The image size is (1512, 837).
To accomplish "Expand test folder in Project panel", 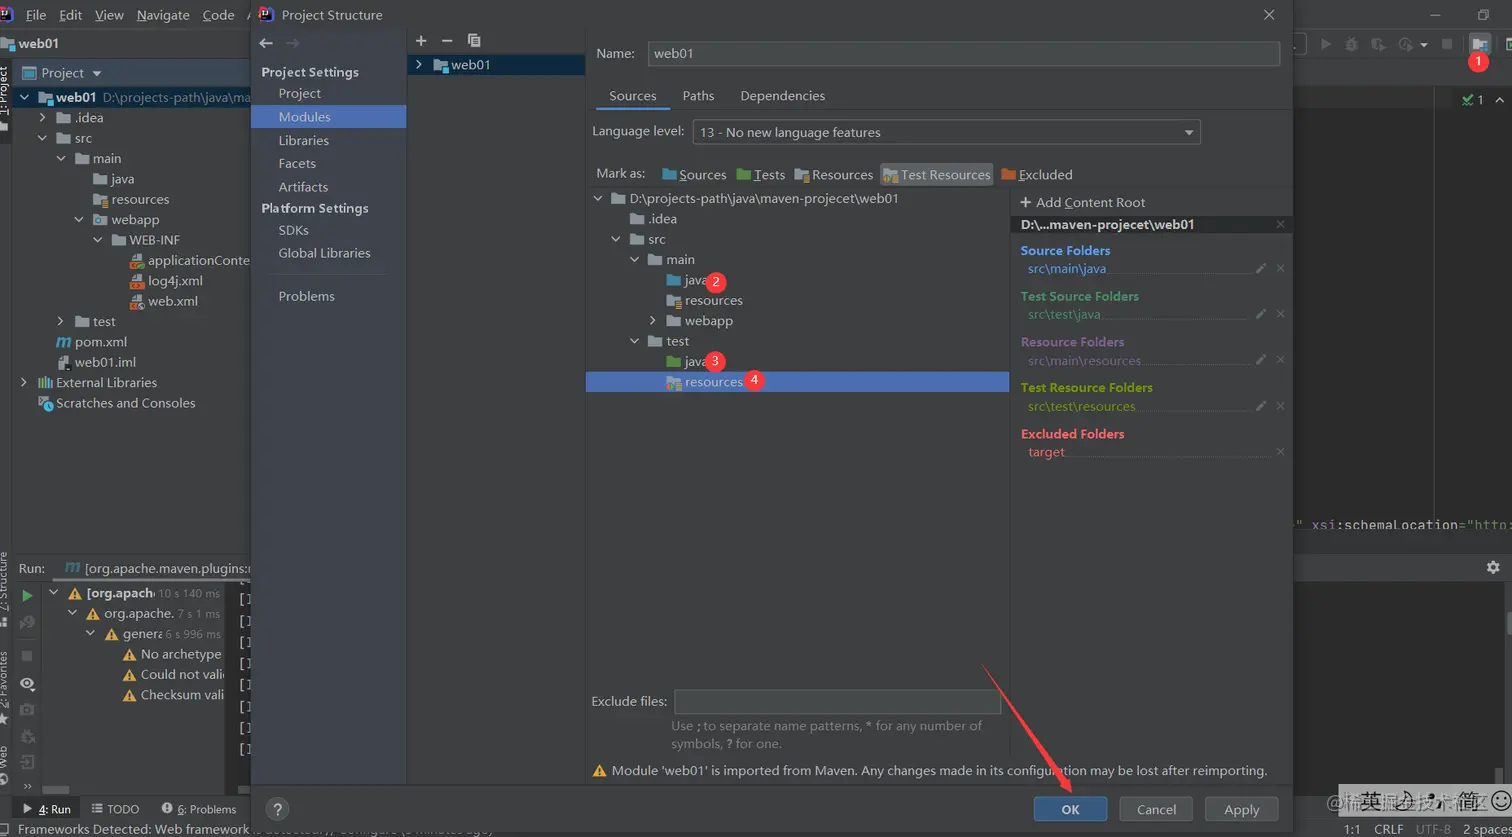I will coord(60,322).
